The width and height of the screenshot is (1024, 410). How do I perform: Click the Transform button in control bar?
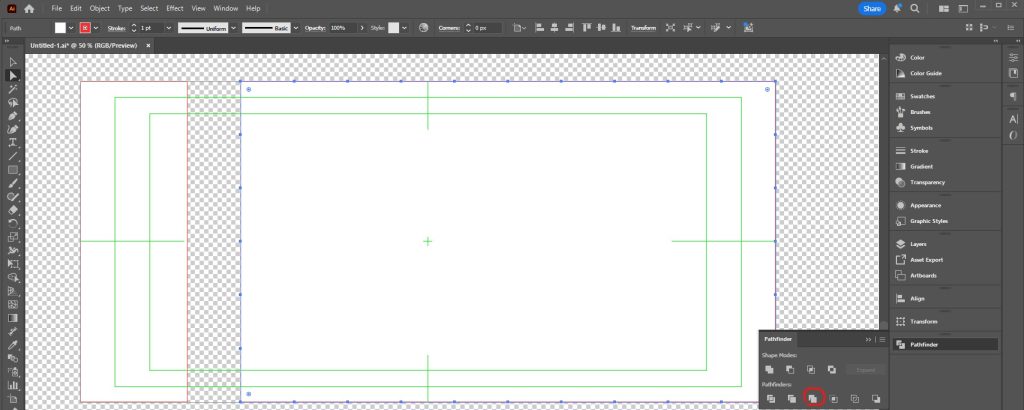pos(643,27)
